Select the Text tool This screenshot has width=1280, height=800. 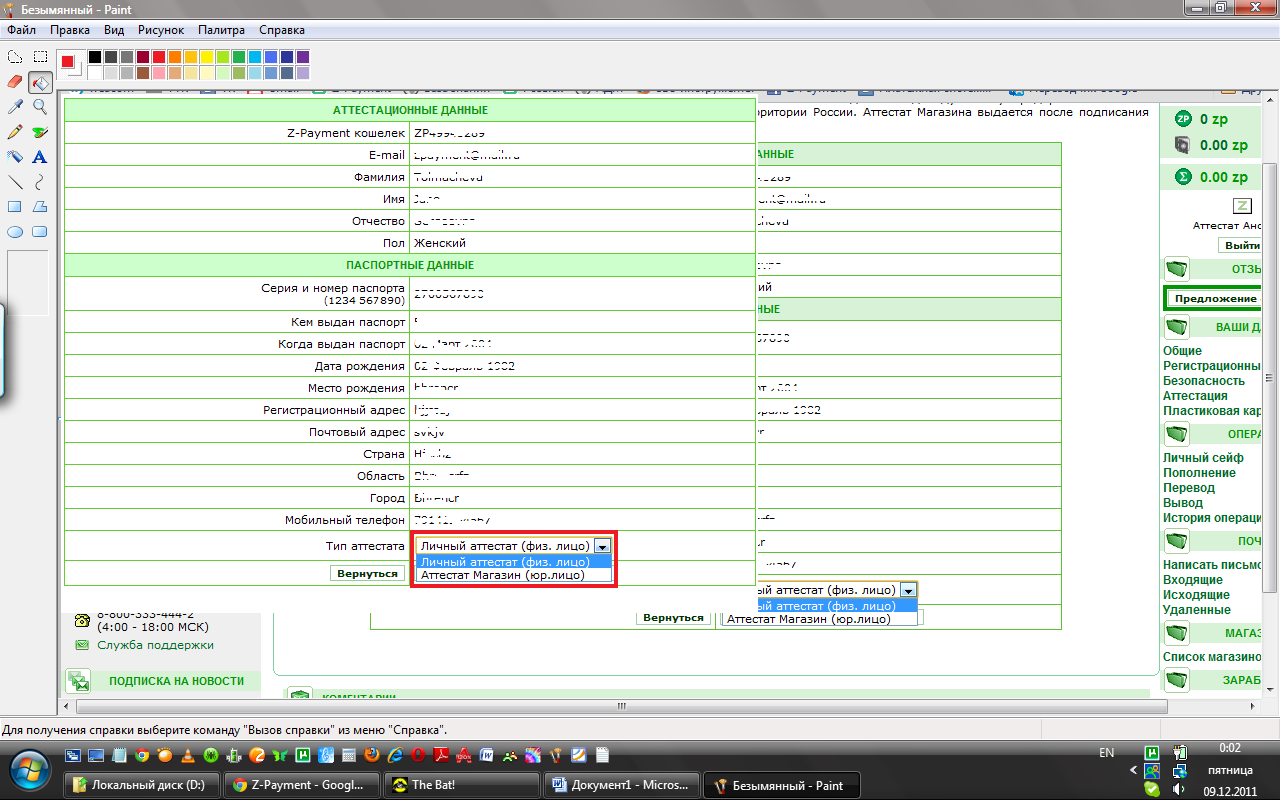[x=40, y=156]
